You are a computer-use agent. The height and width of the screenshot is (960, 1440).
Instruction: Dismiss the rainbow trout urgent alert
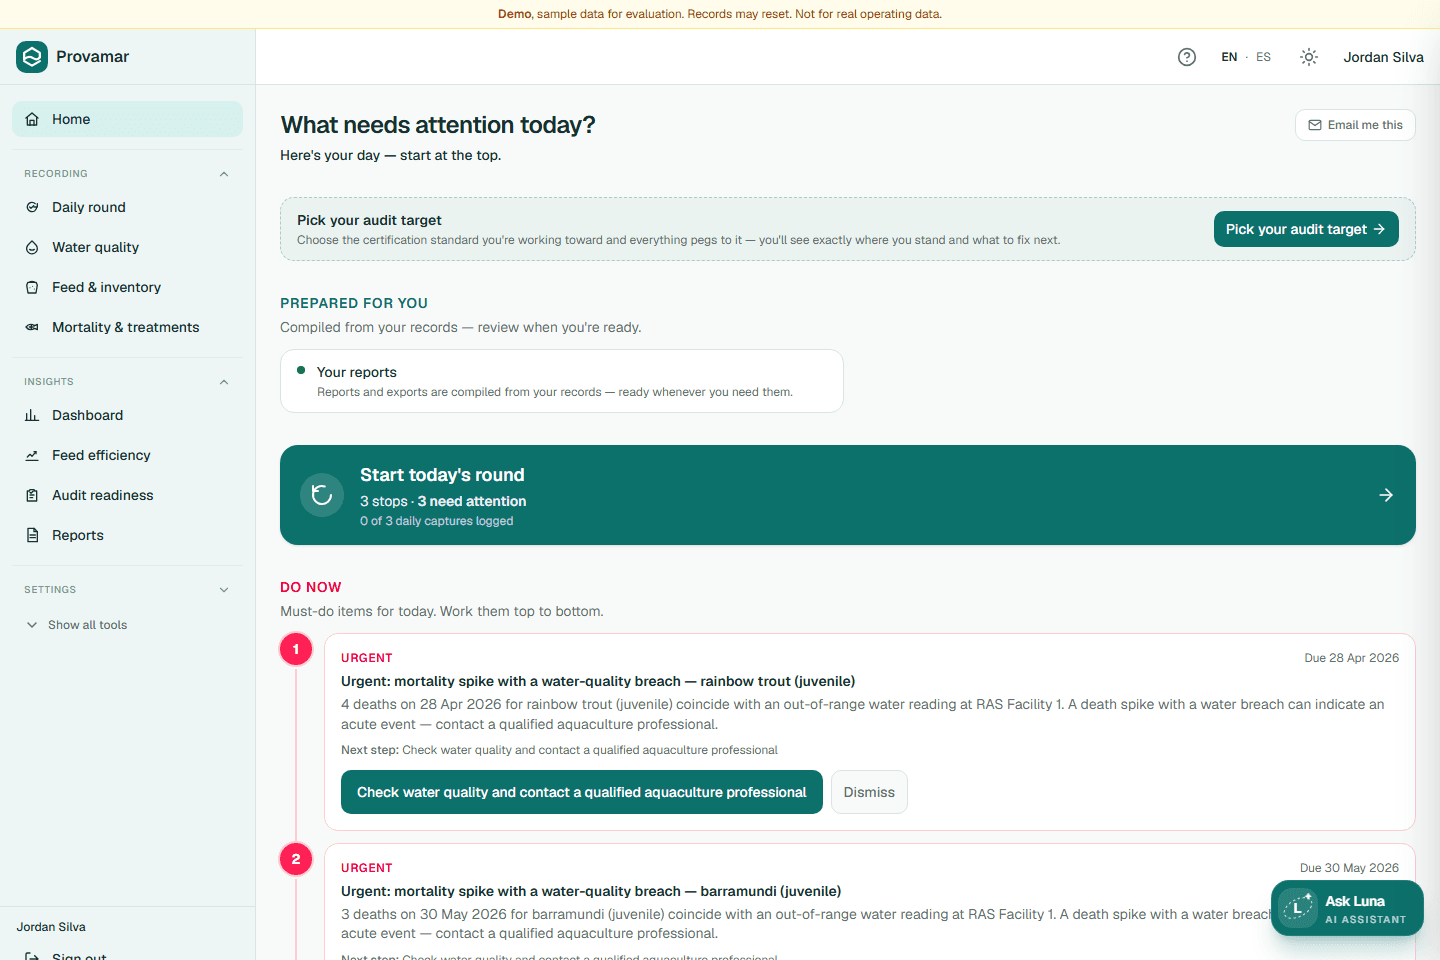point(869,792)
